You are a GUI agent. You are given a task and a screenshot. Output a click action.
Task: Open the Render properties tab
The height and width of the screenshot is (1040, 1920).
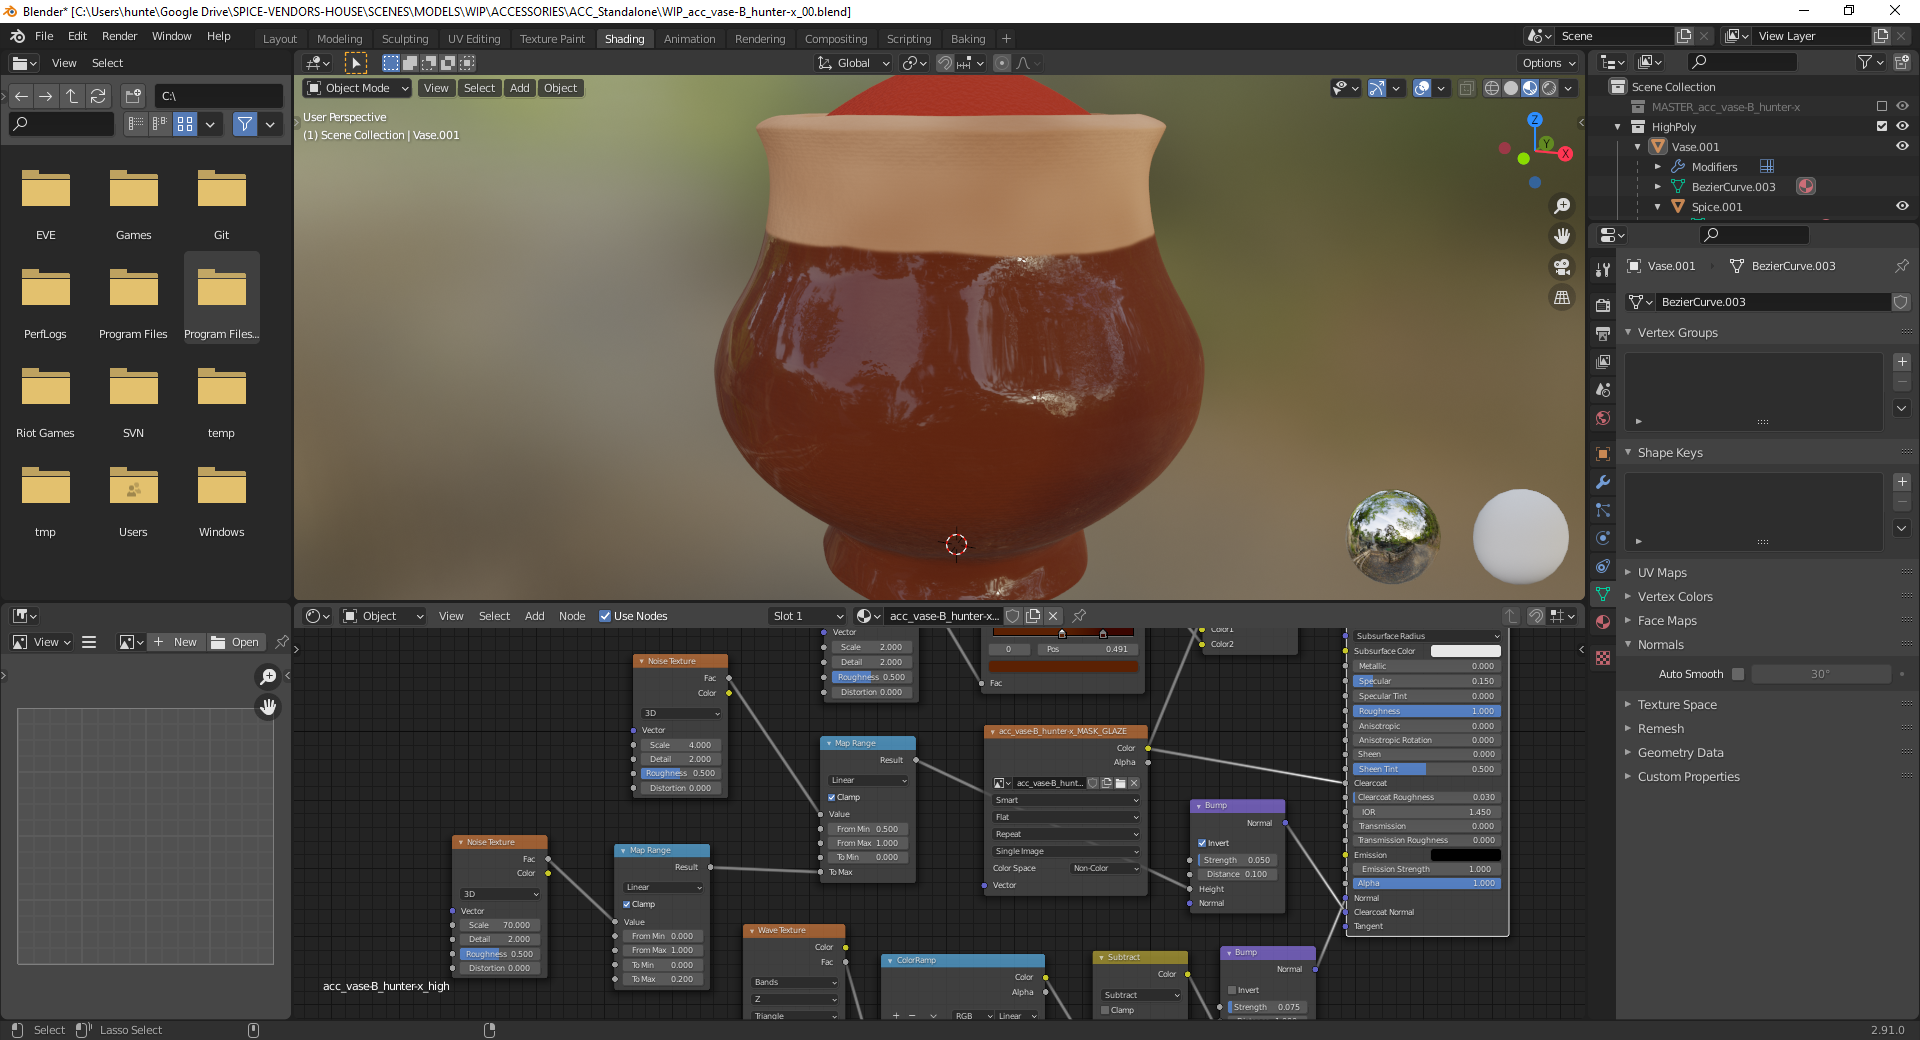(x=1603, y=305)
